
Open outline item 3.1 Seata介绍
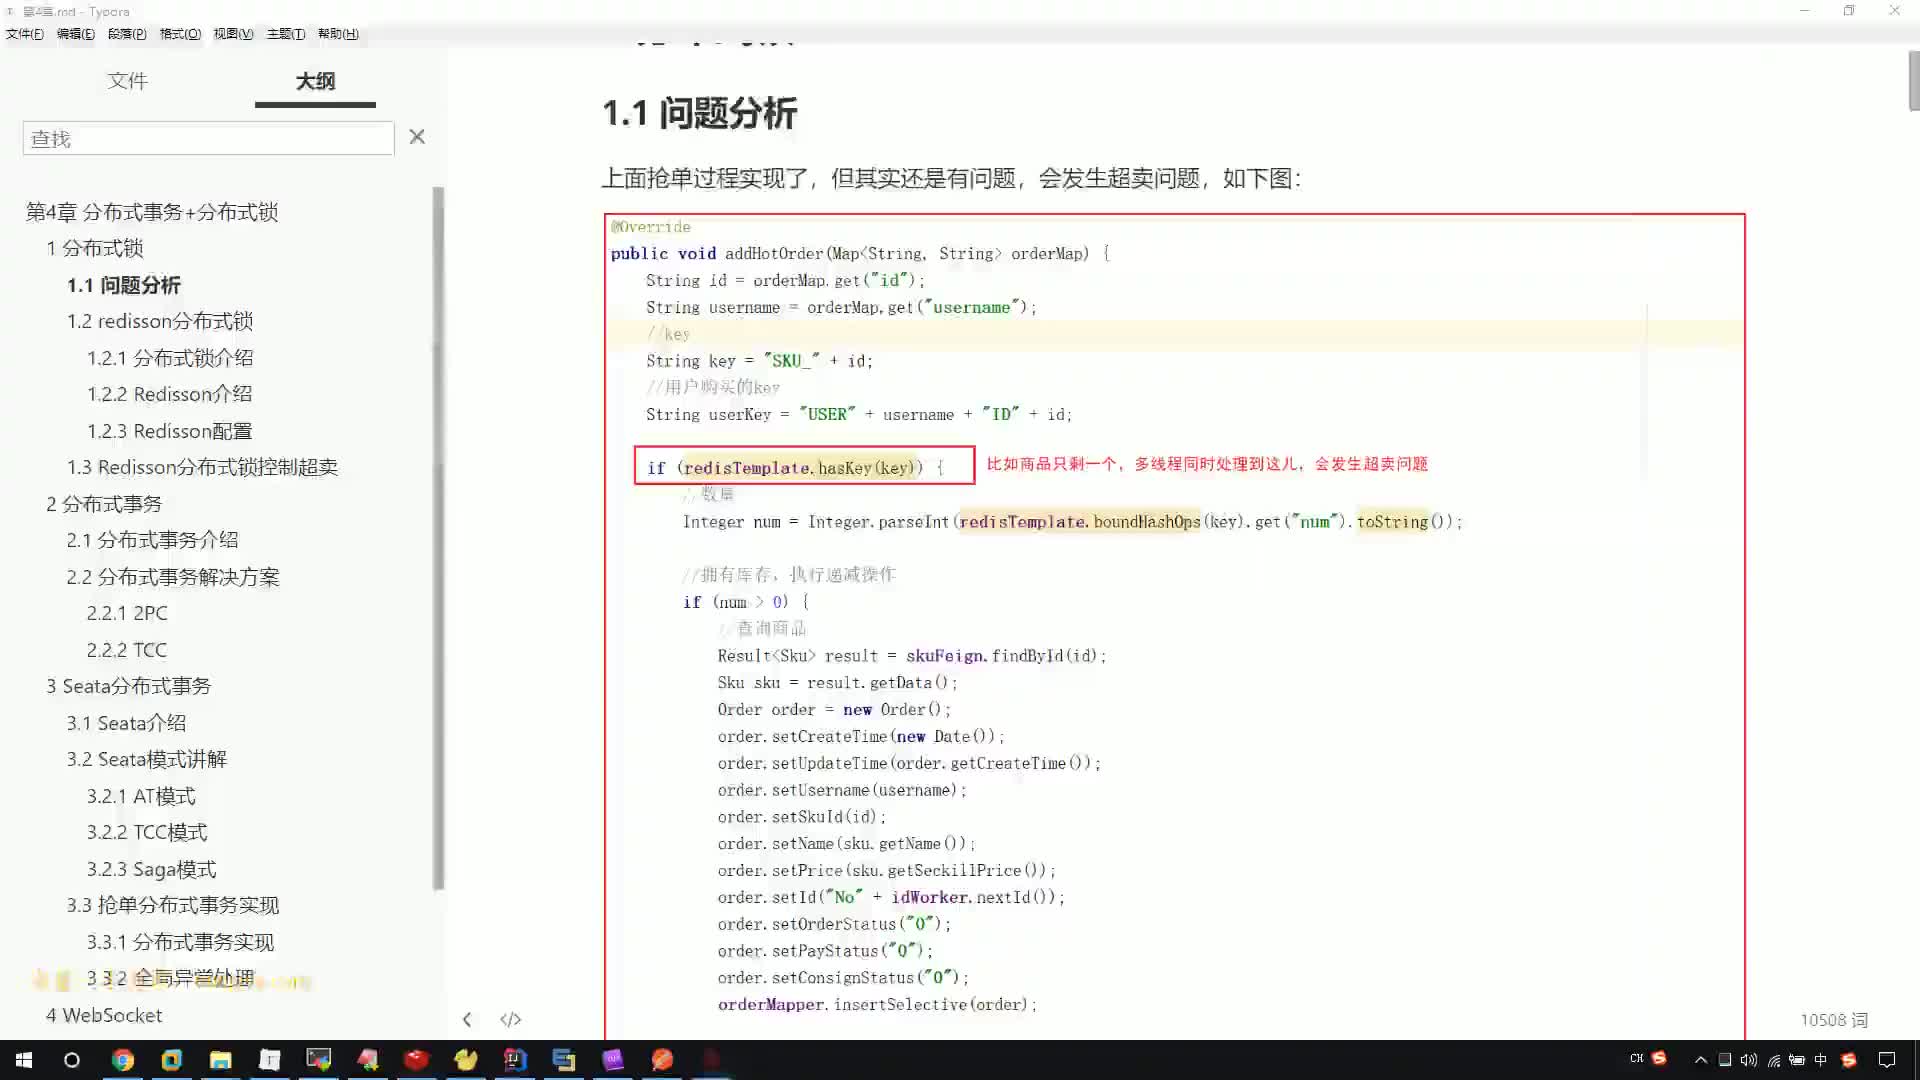[x=126, y=723]
